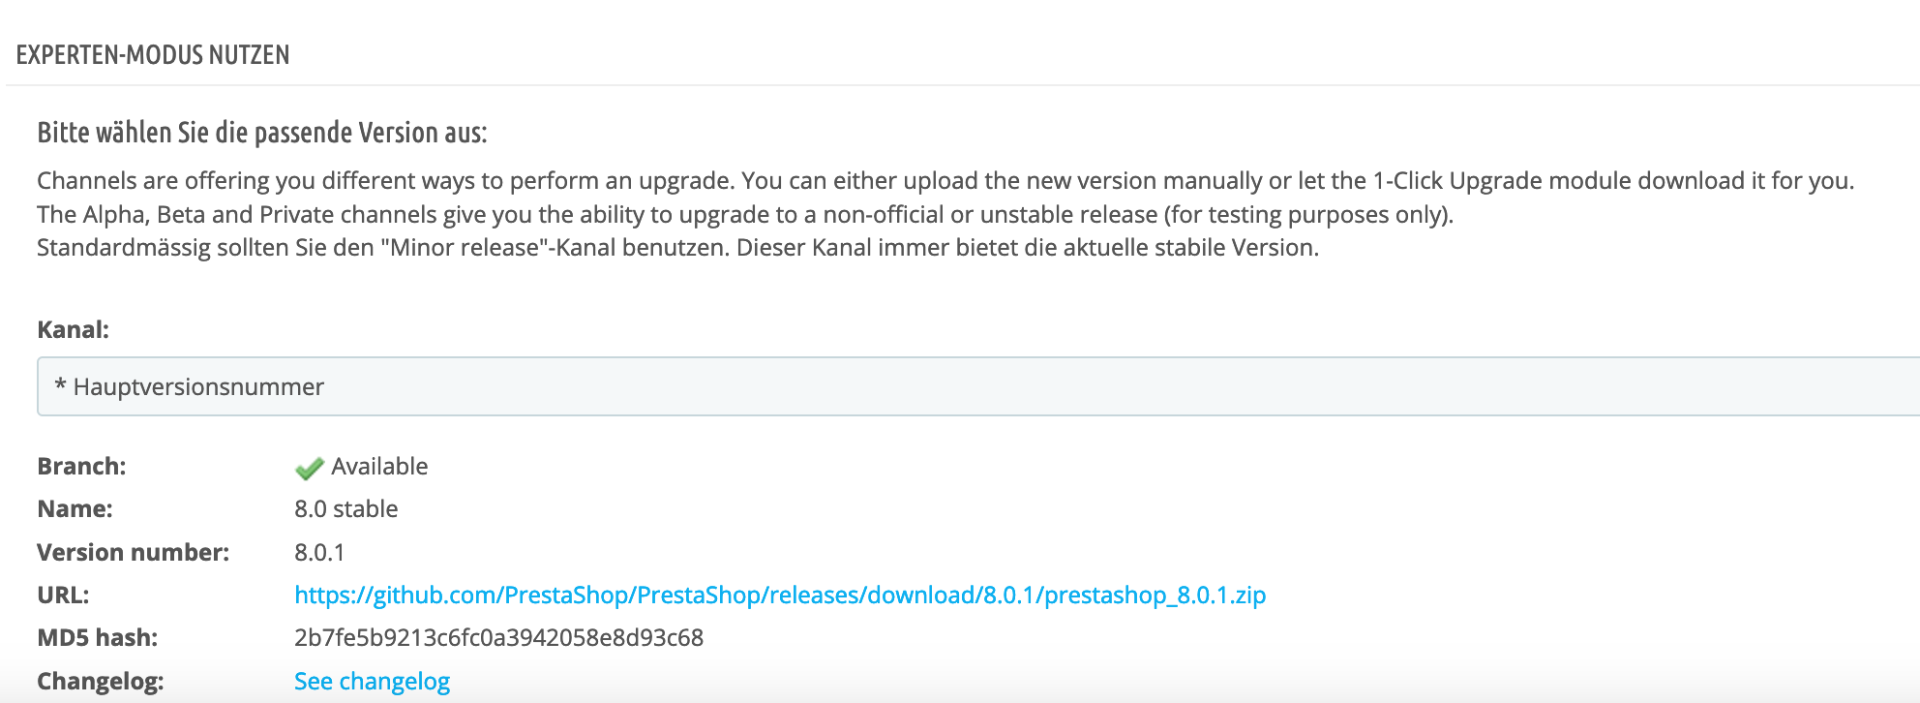The image size is (1920, 703).
Task: Open the prestashop_8.0.1.zip GitHub download link
Action: coord(779,595)
